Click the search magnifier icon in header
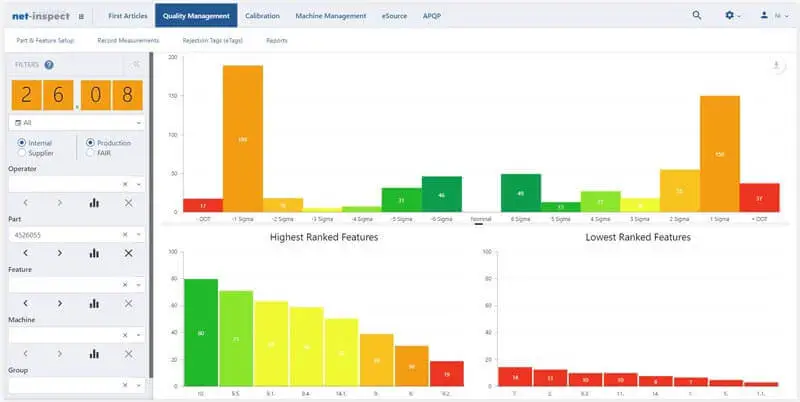Screen dimensions: 800x402 [697, 16]
